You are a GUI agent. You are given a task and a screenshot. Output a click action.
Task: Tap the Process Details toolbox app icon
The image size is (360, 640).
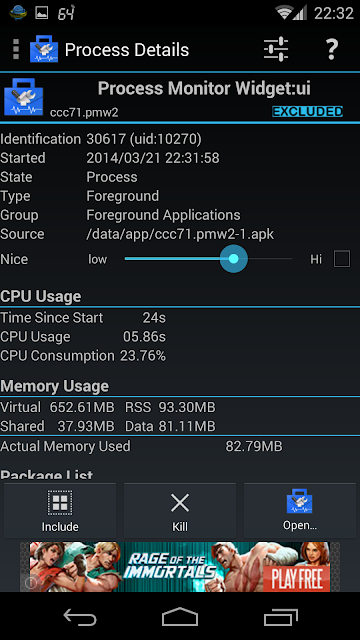[x=44, y=49]
